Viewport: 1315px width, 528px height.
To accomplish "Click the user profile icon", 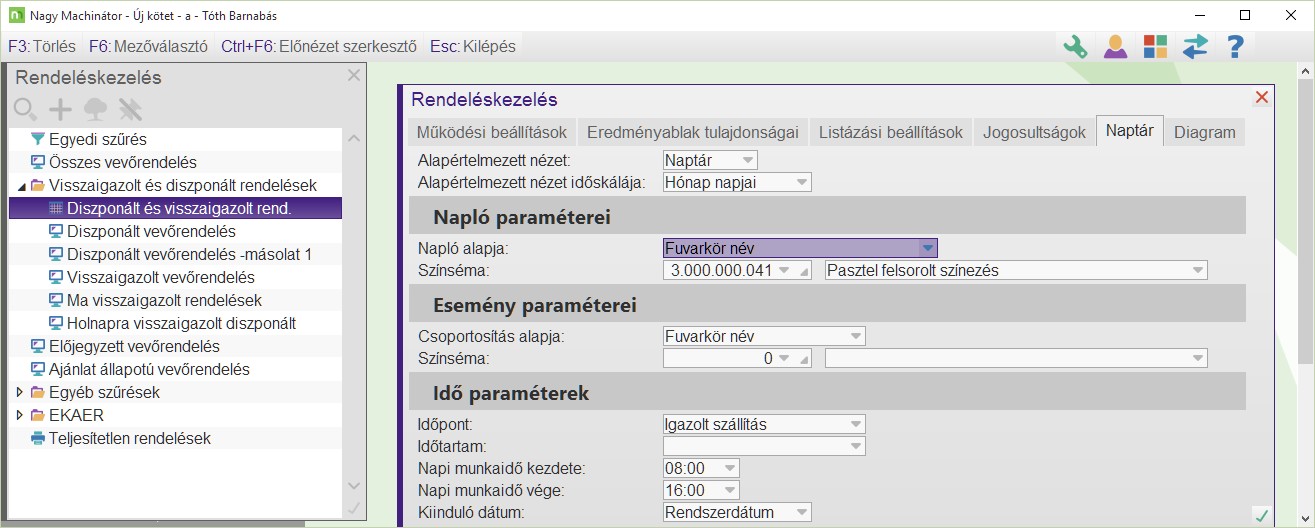I will (x=1115, y=46).
